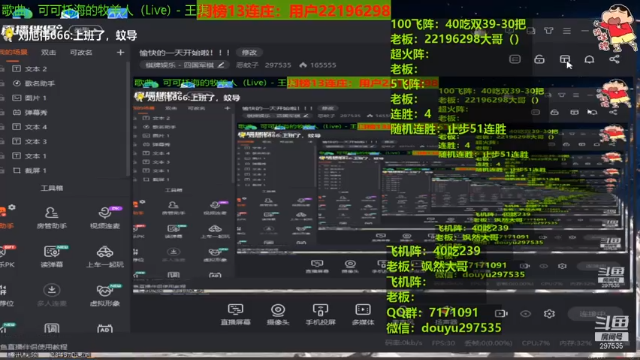Start the 上车一起玩 feature
Image resolution: width=640 pixels, height=360 pixels.
click(105, 256)
